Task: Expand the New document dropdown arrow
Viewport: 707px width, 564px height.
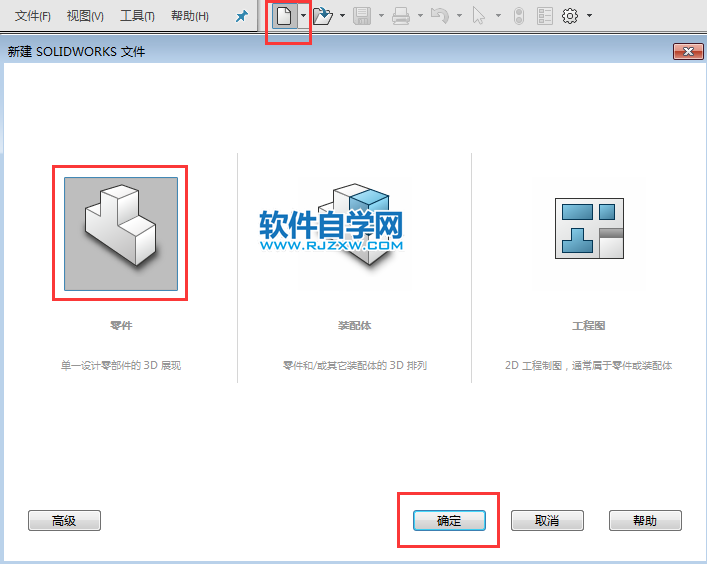Action: coord(303,16)
